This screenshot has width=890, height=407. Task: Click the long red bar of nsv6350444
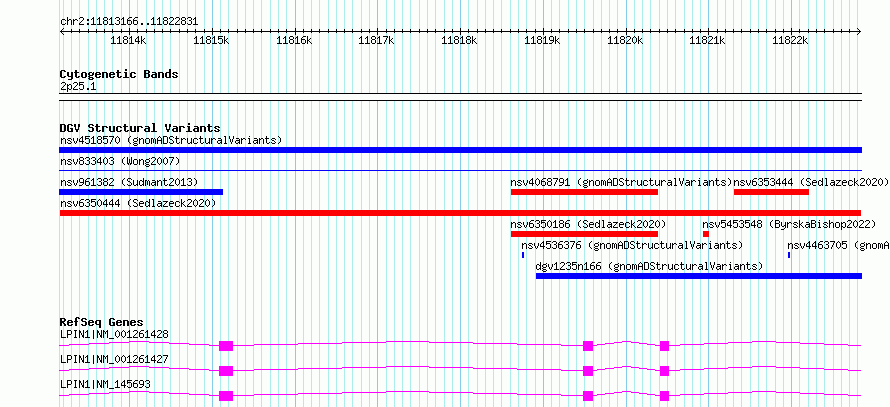pyautogui.click(x=460, y=213)
